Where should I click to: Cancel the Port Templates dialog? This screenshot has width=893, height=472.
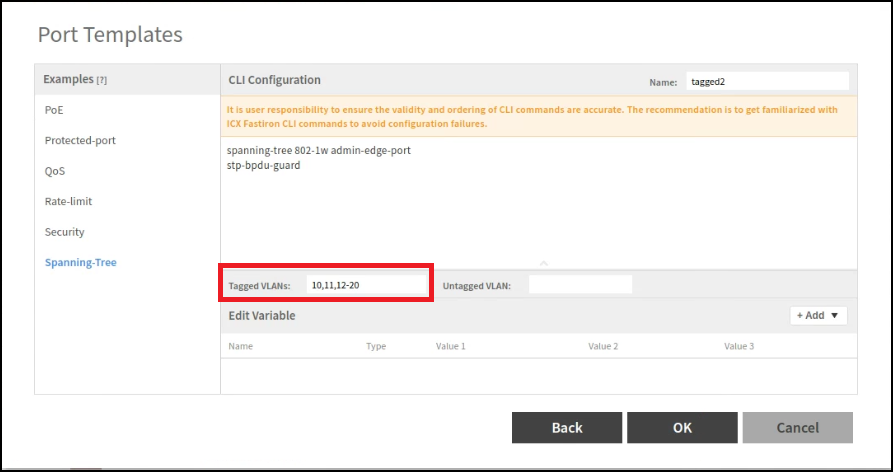[797, 428]
